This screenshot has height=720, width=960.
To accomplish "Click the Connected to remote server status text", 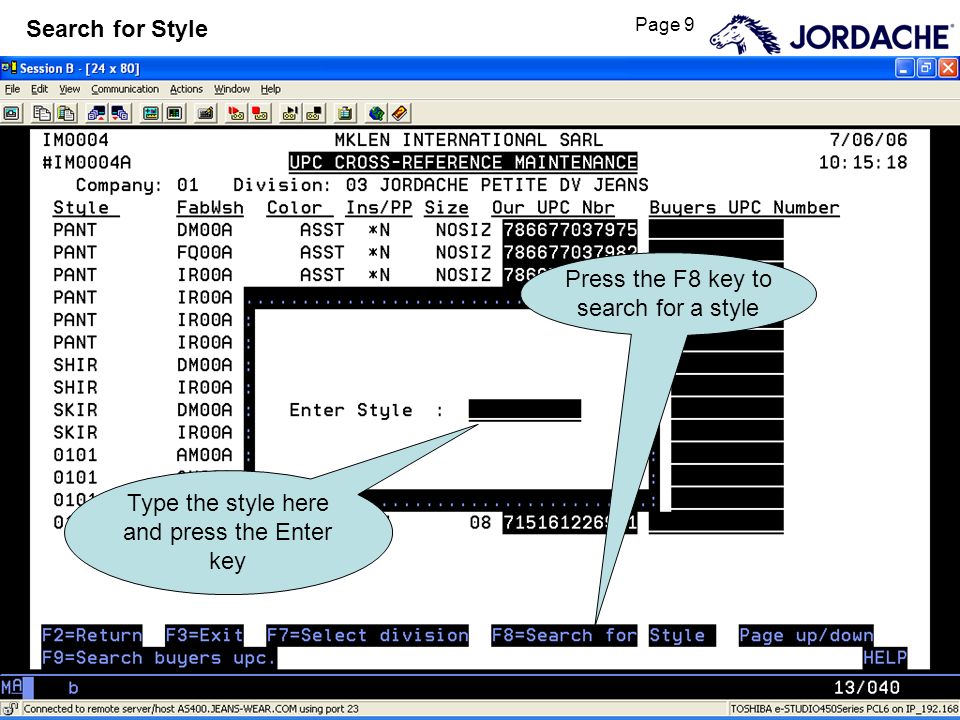I will pos(191,709).
